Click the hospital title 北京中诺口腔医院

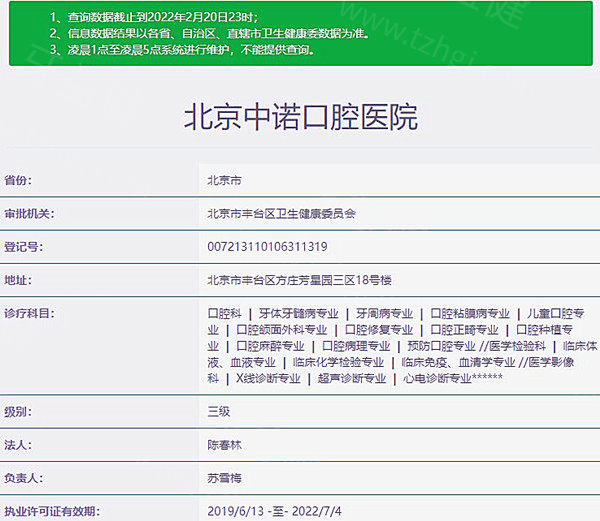coord(301,117)
